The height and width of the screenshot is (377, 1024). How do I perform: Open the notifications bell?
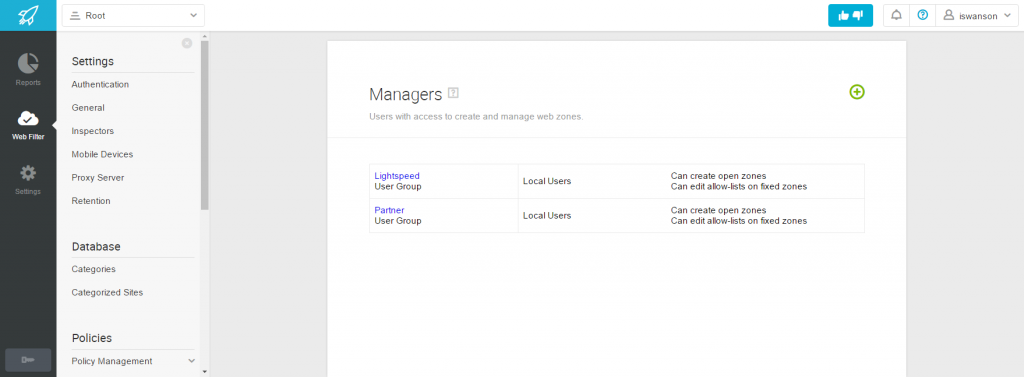click(x=897, y=16)
